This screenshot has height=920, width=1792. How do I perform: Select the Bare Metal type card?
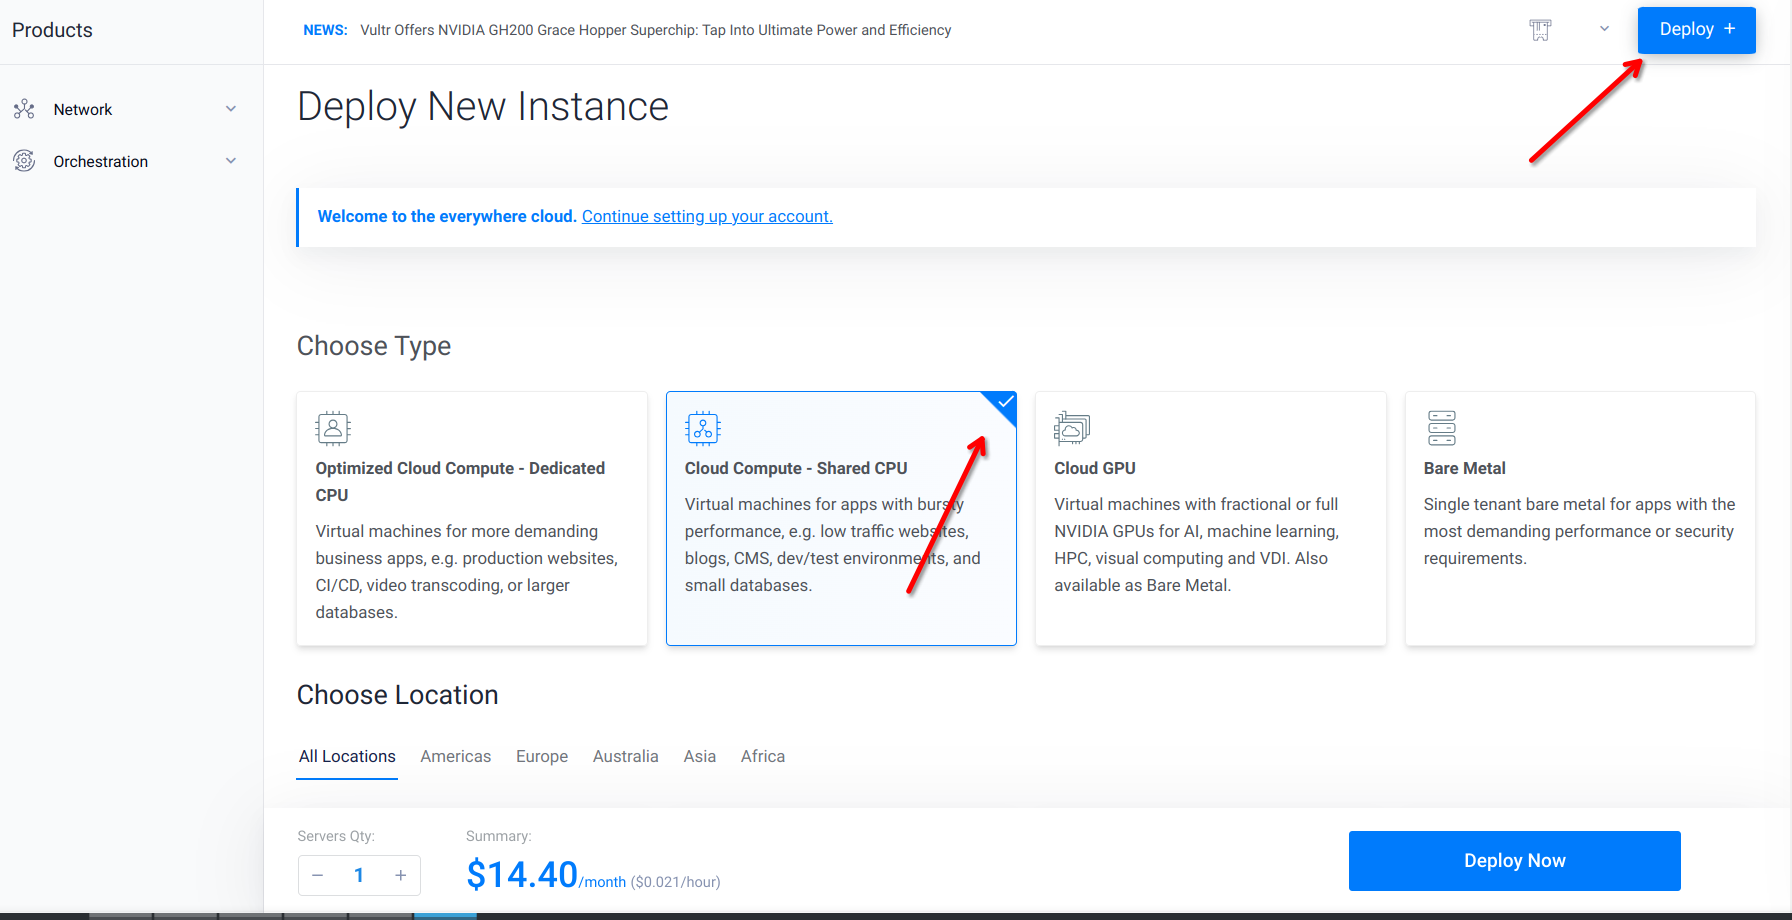pyautogui.click(x=1580, y=518)
